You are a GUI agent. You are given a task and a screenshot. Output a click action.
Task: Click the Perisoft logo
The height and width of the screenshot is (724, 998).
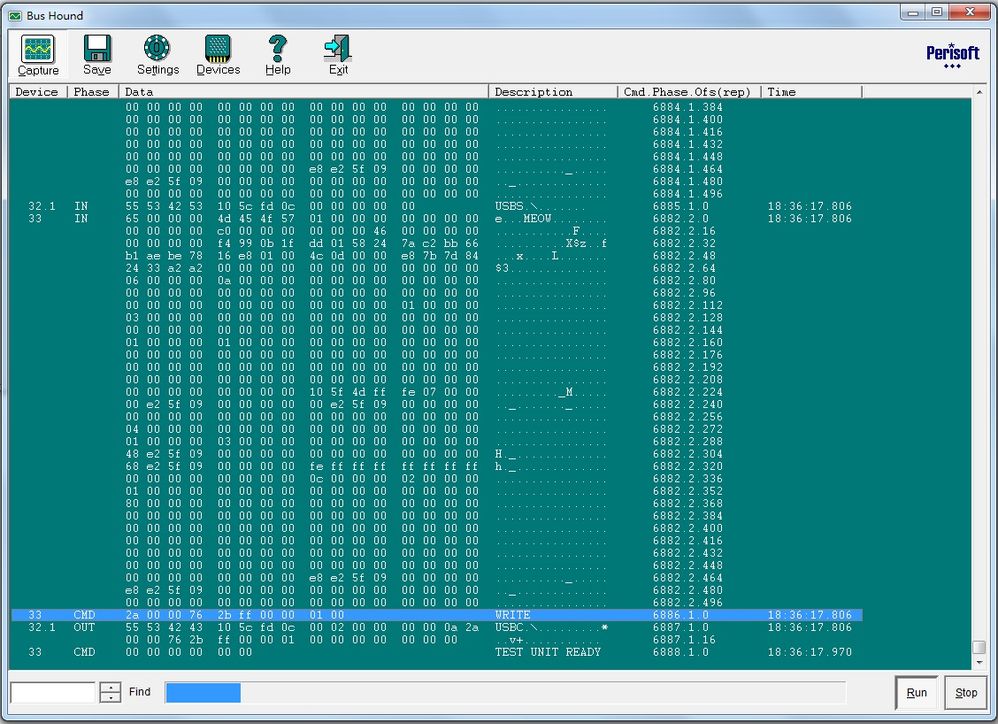(953, 55)
